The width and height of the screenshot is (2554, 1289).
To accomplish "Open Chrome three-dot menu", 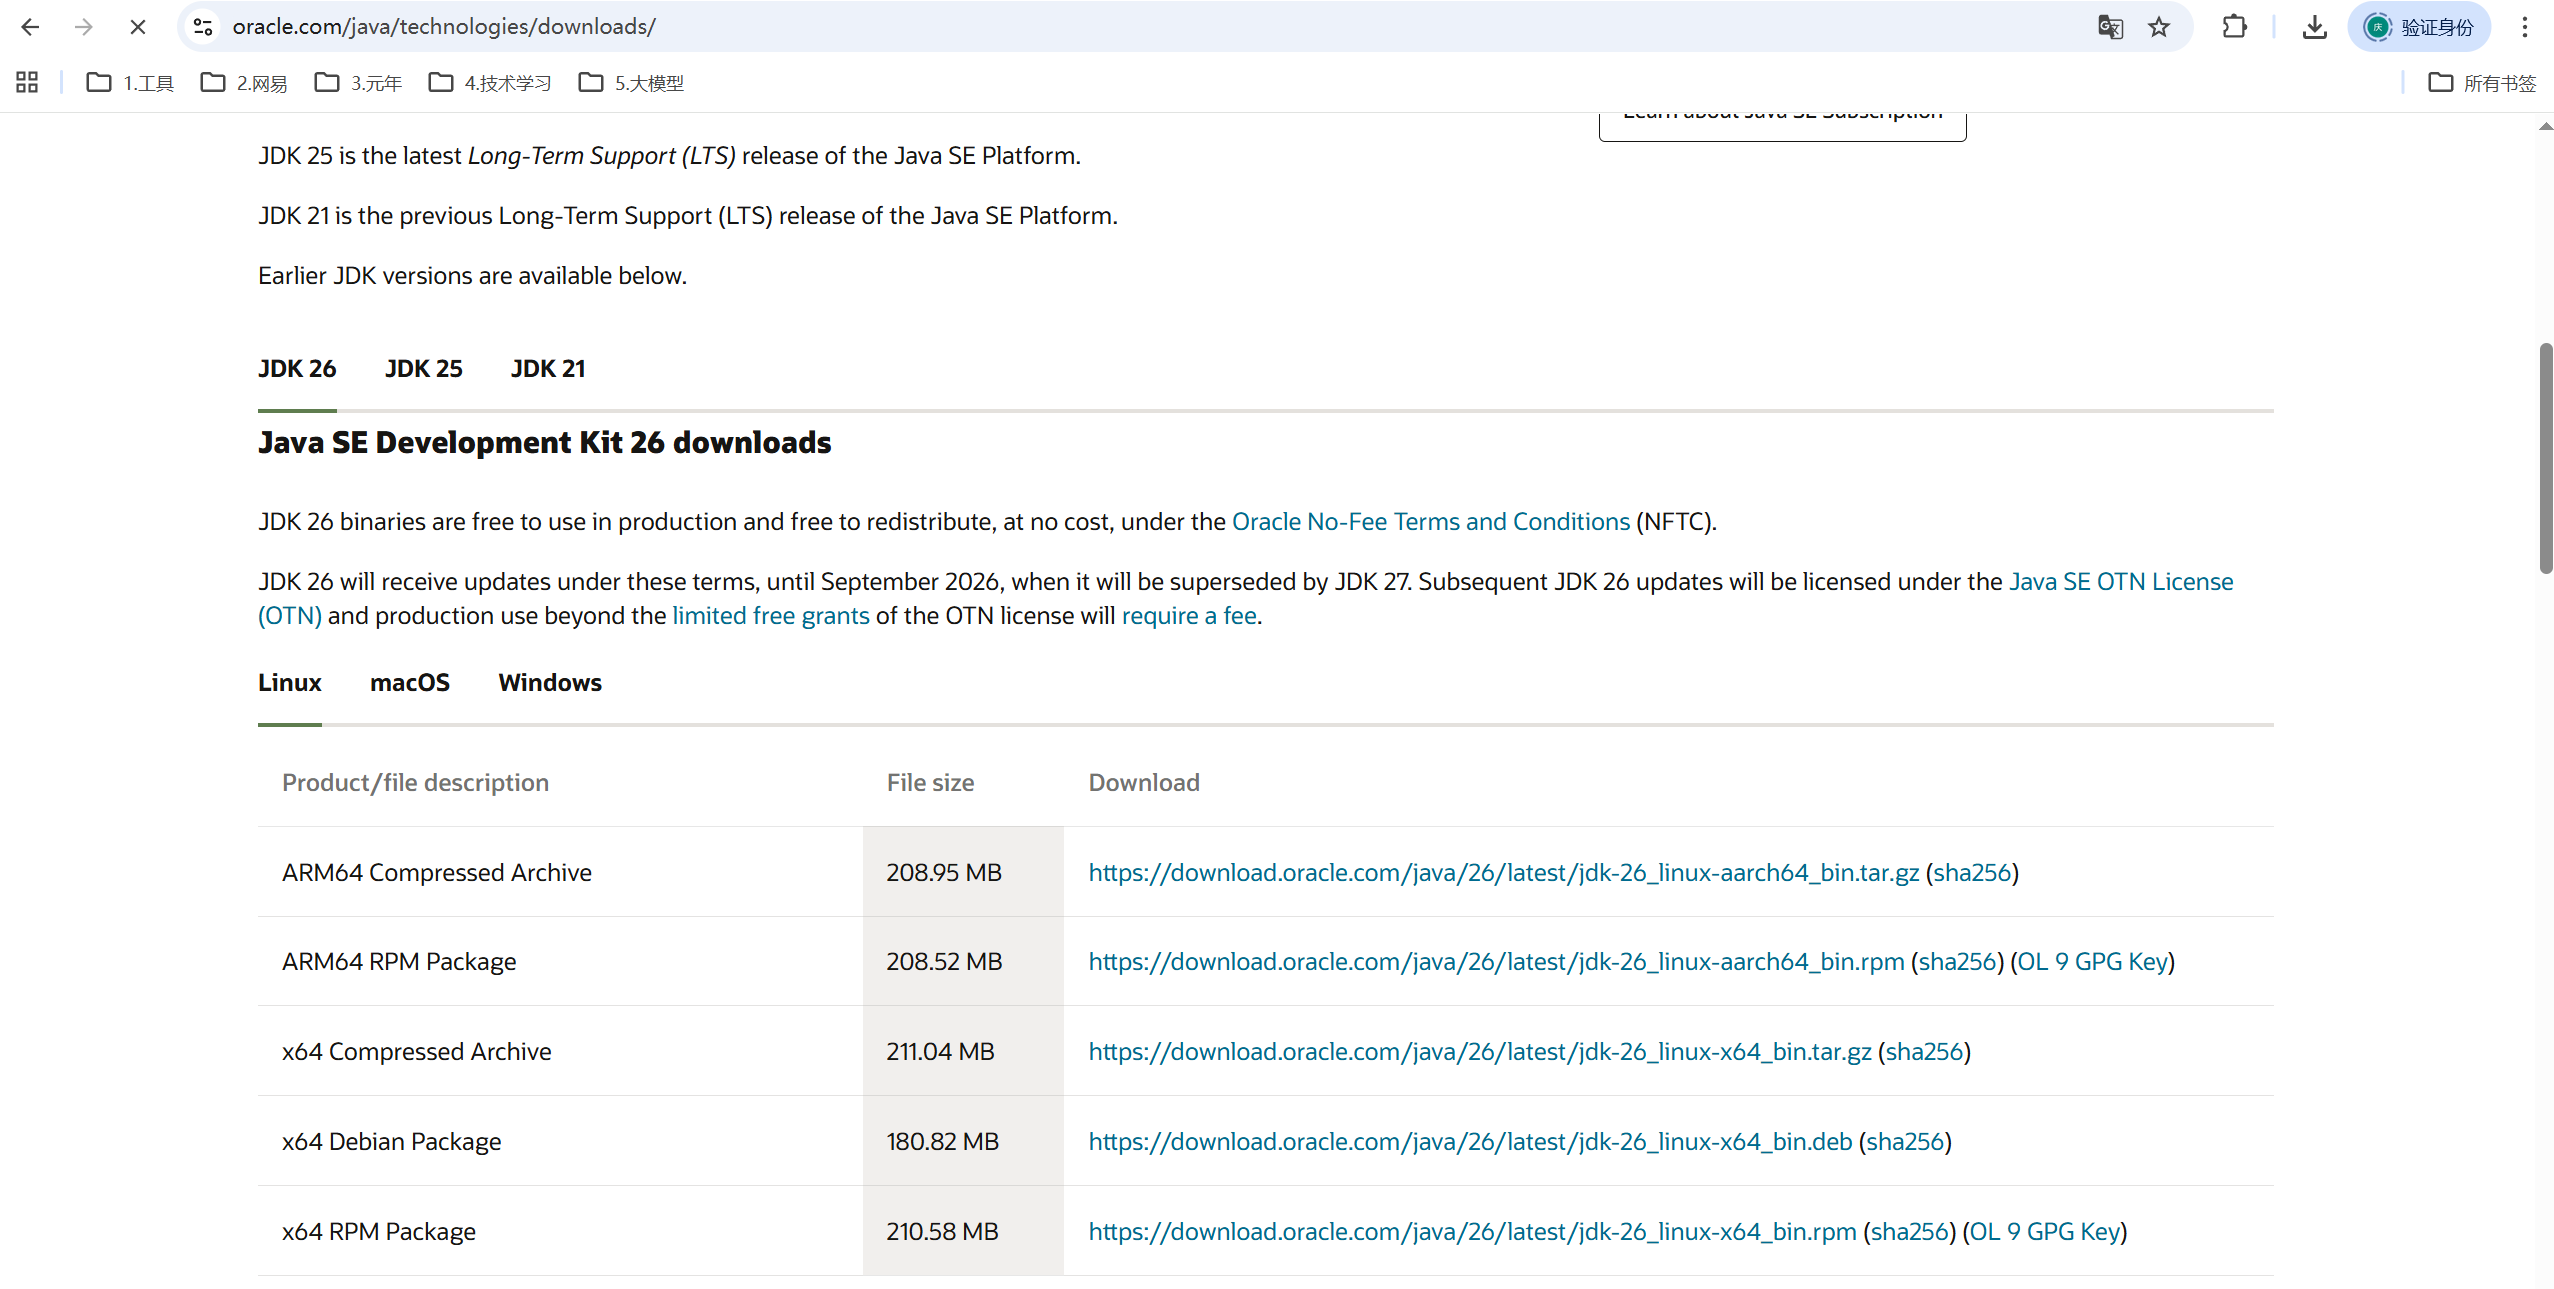I will 2525,27.
